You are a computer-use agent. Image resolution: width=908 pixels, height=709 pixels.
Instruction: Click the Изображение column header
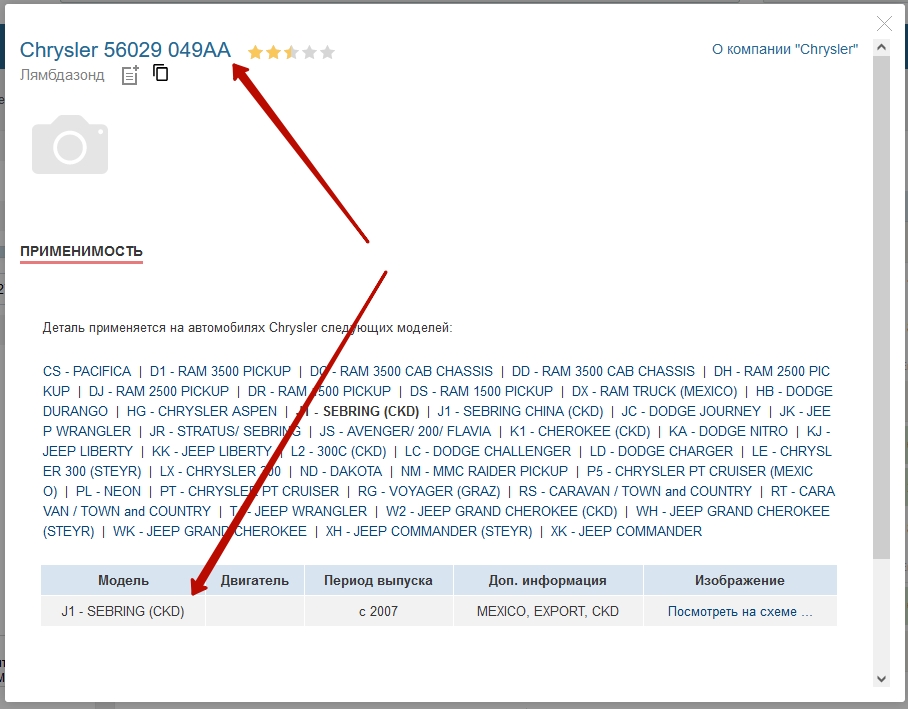[739, 580]
